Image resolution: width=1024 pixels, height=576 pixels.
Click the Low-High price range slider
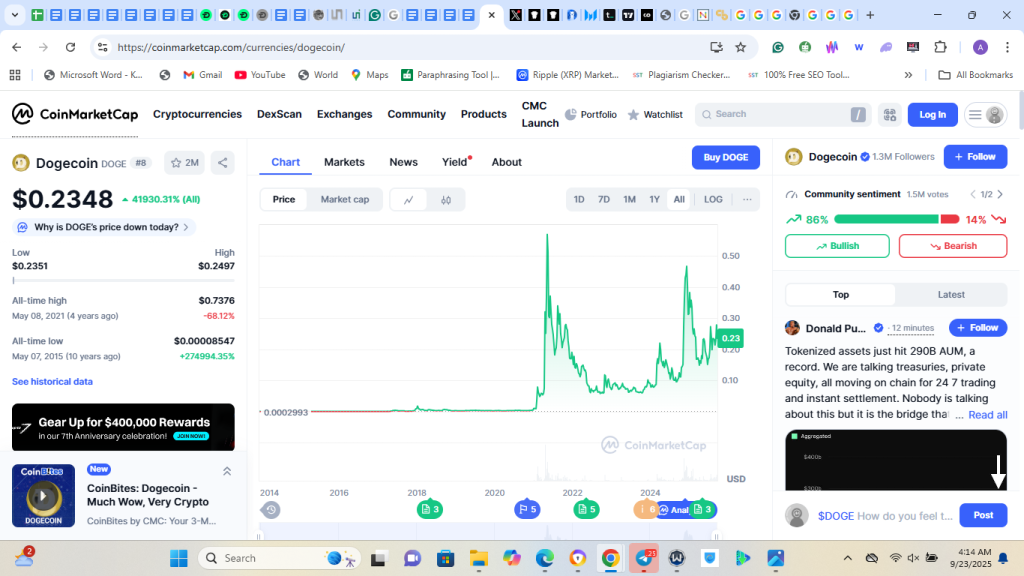click(123, 281)
